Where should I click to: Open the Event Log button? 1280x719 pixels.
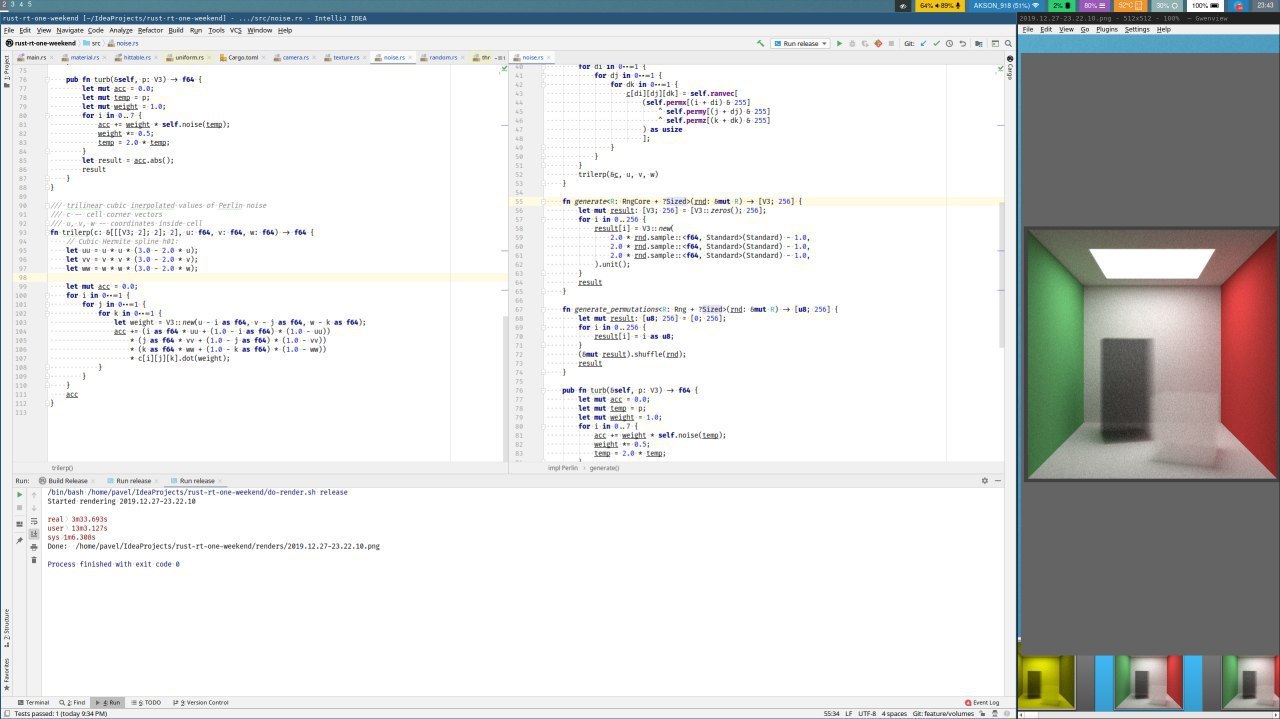point(981,703)
